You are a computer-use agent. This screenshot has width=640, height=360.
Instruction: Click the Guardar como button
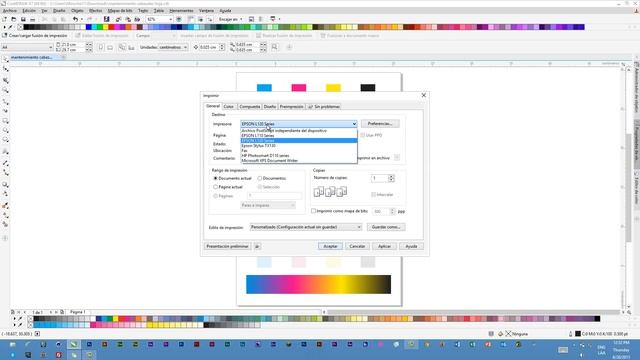(386, 227)
